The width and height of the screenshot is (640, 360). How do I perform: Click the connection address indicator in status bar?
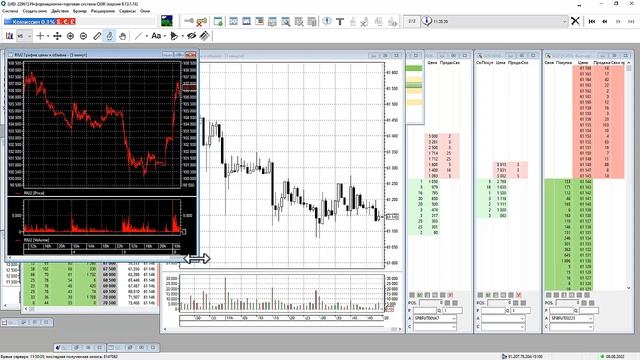(522, 356)
